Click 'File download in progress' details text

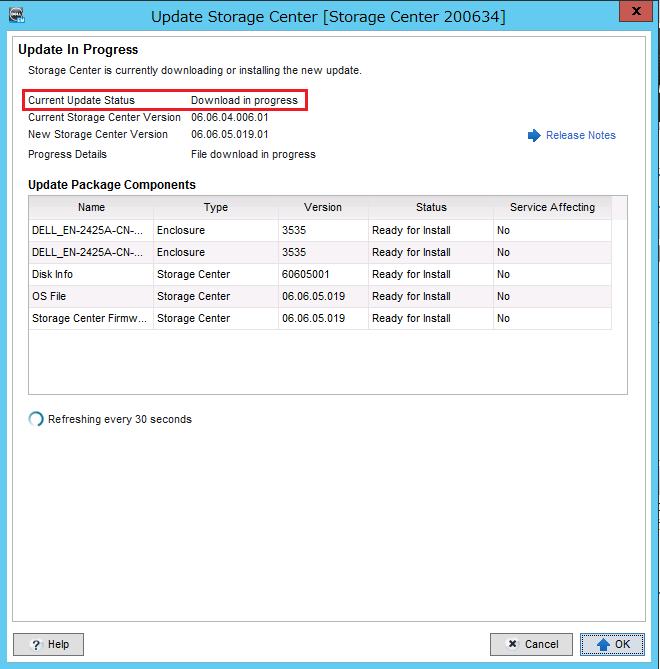click(253, 154)
